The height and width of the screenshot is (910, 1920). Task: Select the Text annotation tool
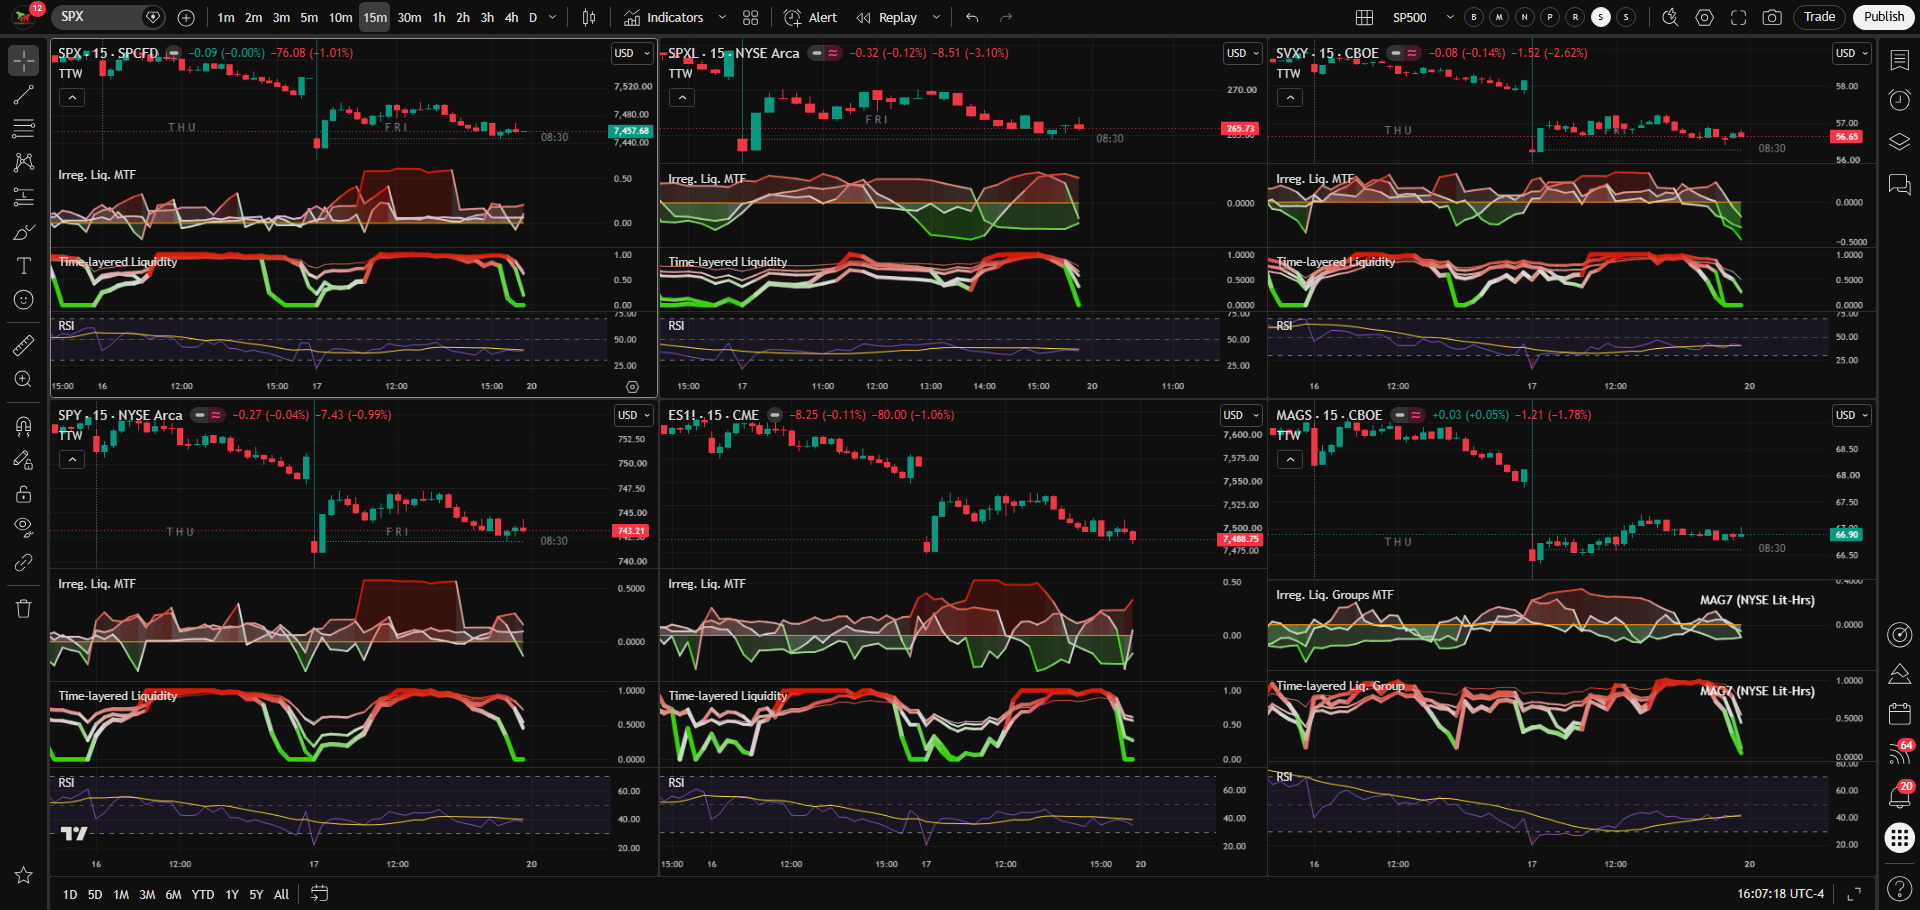pos(23,266)
